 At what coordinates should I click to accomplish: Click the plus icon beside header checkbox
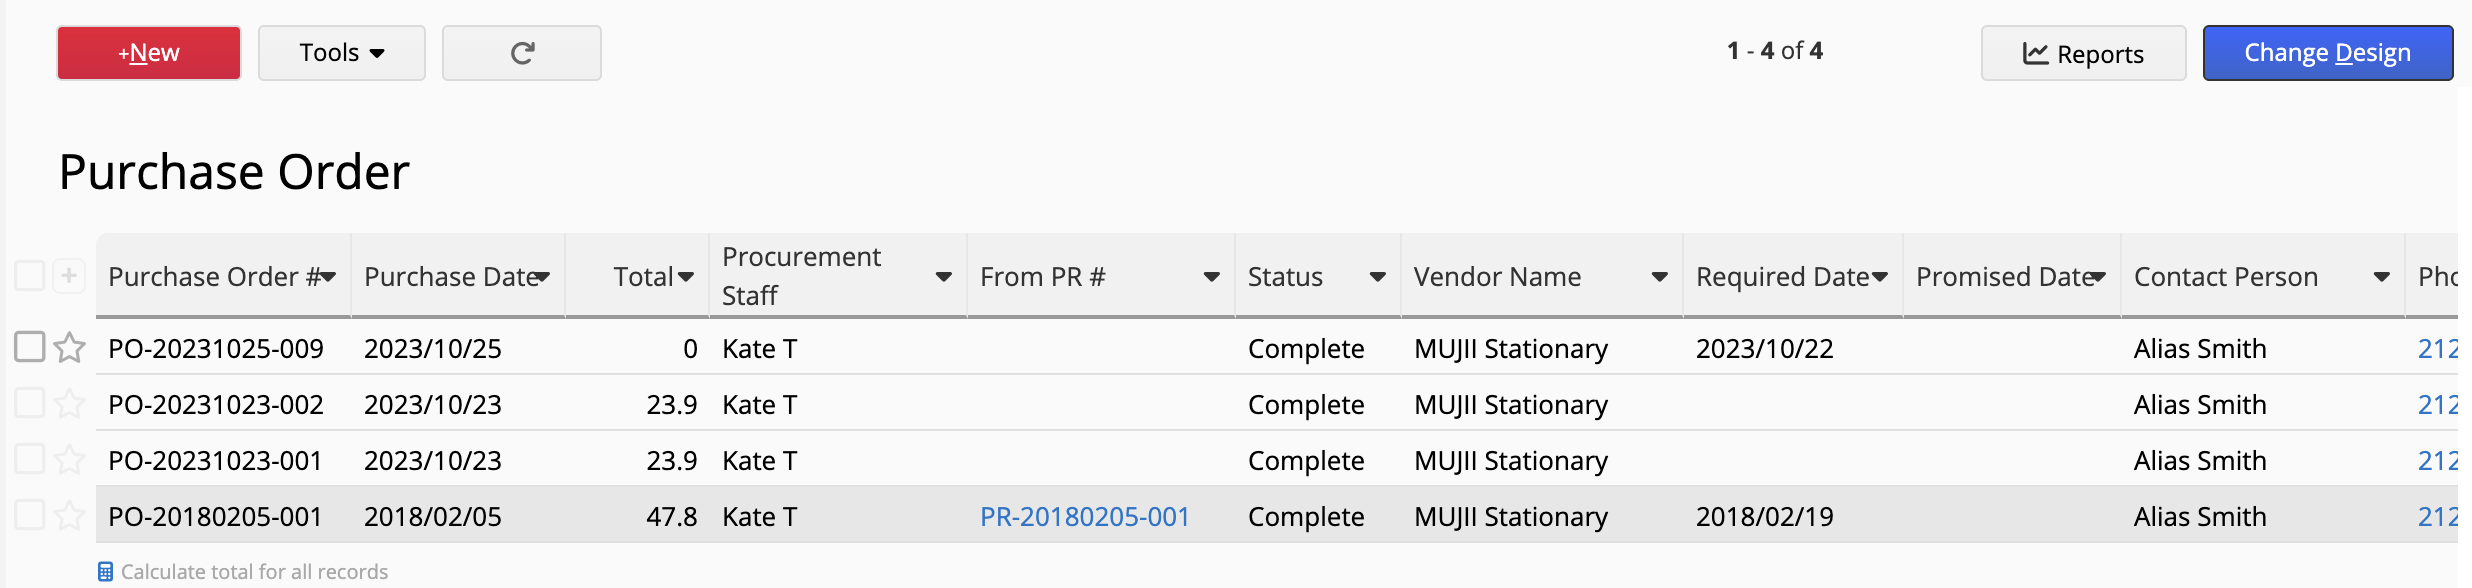pos(69,276)
